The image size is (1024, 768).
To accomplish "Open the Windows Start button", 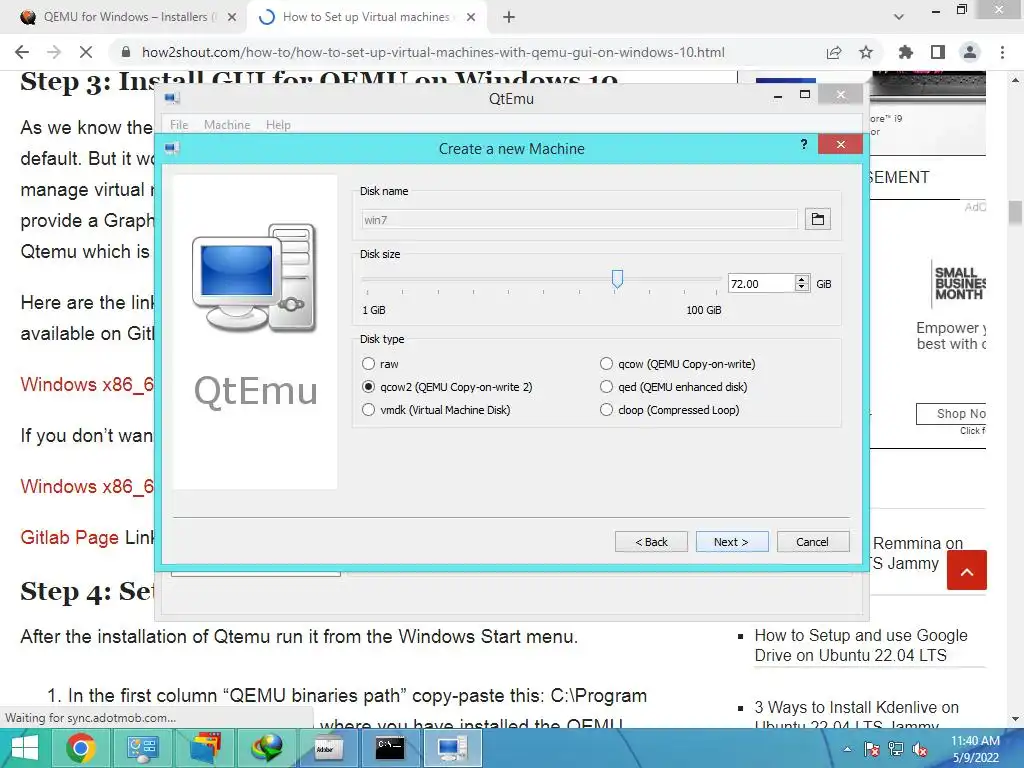I will (25, 748).
